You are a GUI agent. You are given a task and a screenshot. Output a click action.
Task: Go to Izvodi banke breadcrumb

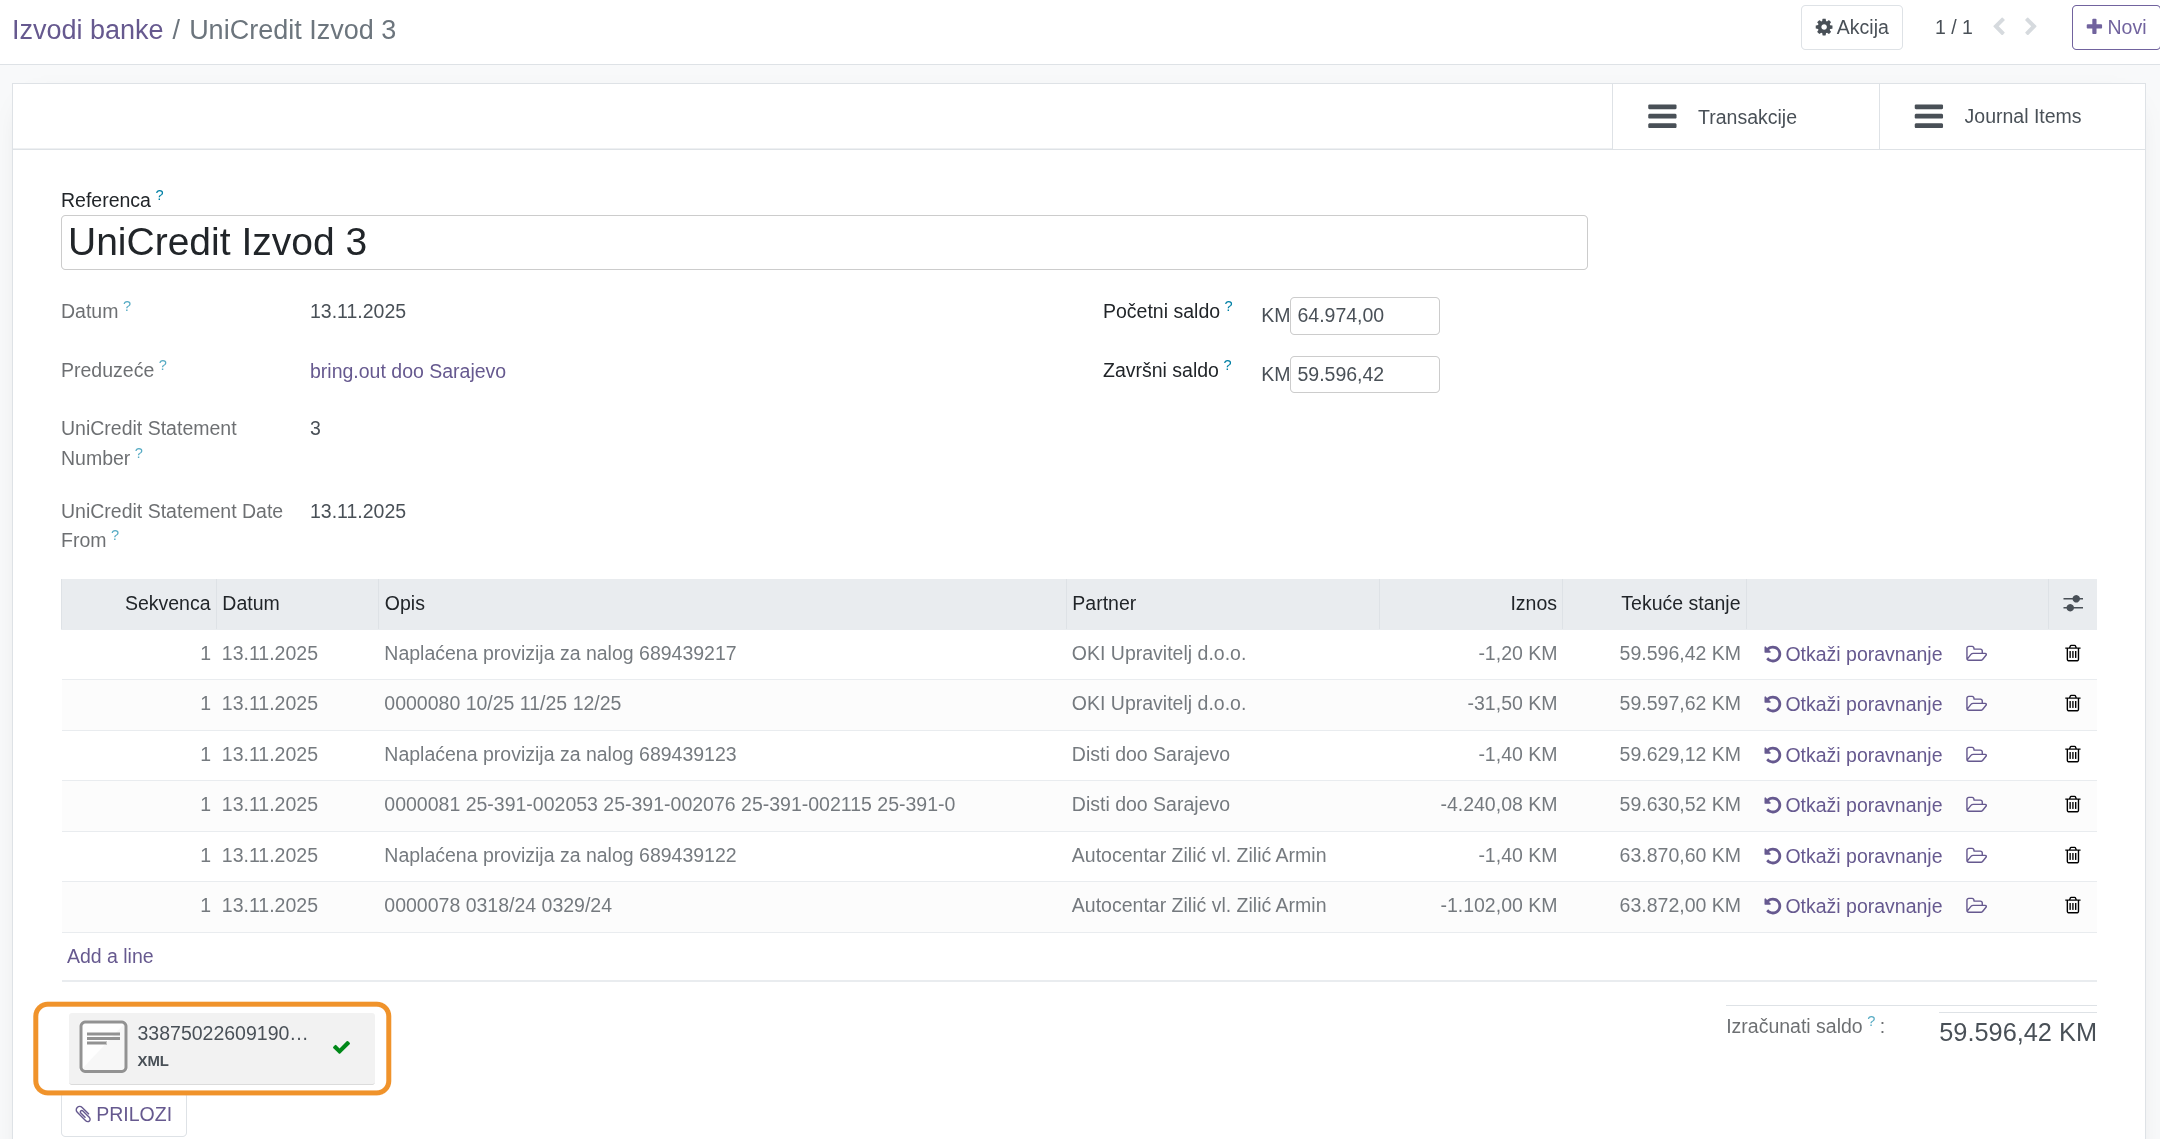point(87,30)
